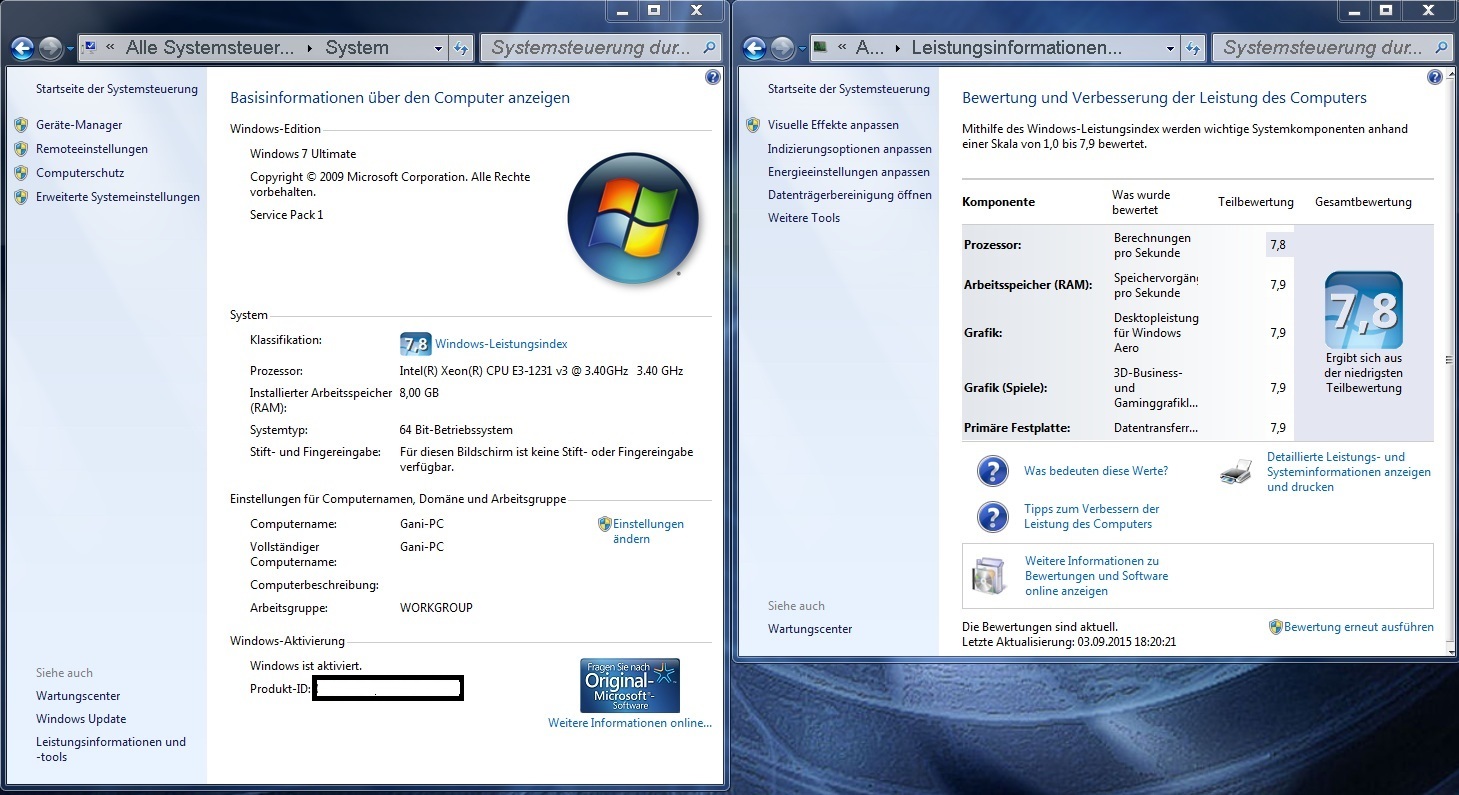
Task: Click the shield icon beside Computerschutz
Action: [21, 173]
